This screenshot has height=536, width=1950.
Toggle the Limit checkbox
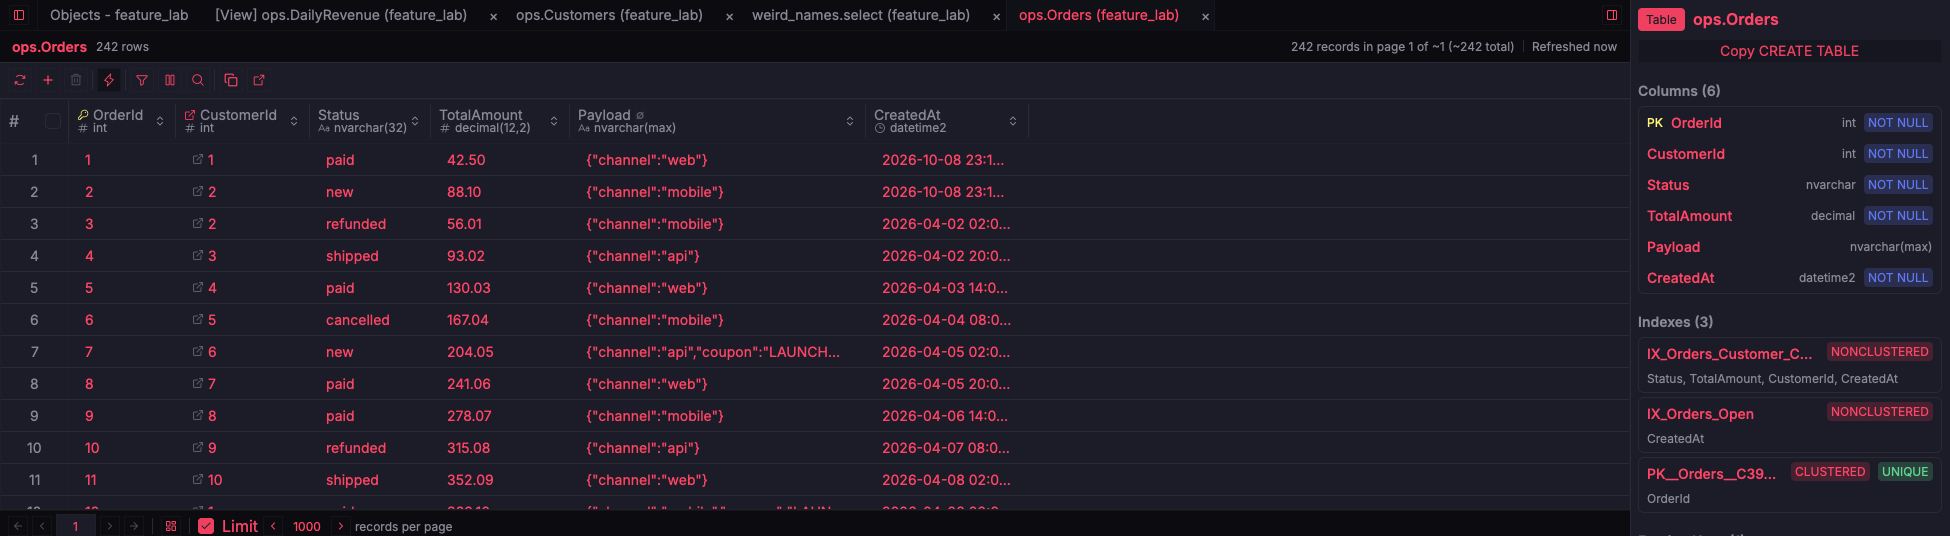206,526
